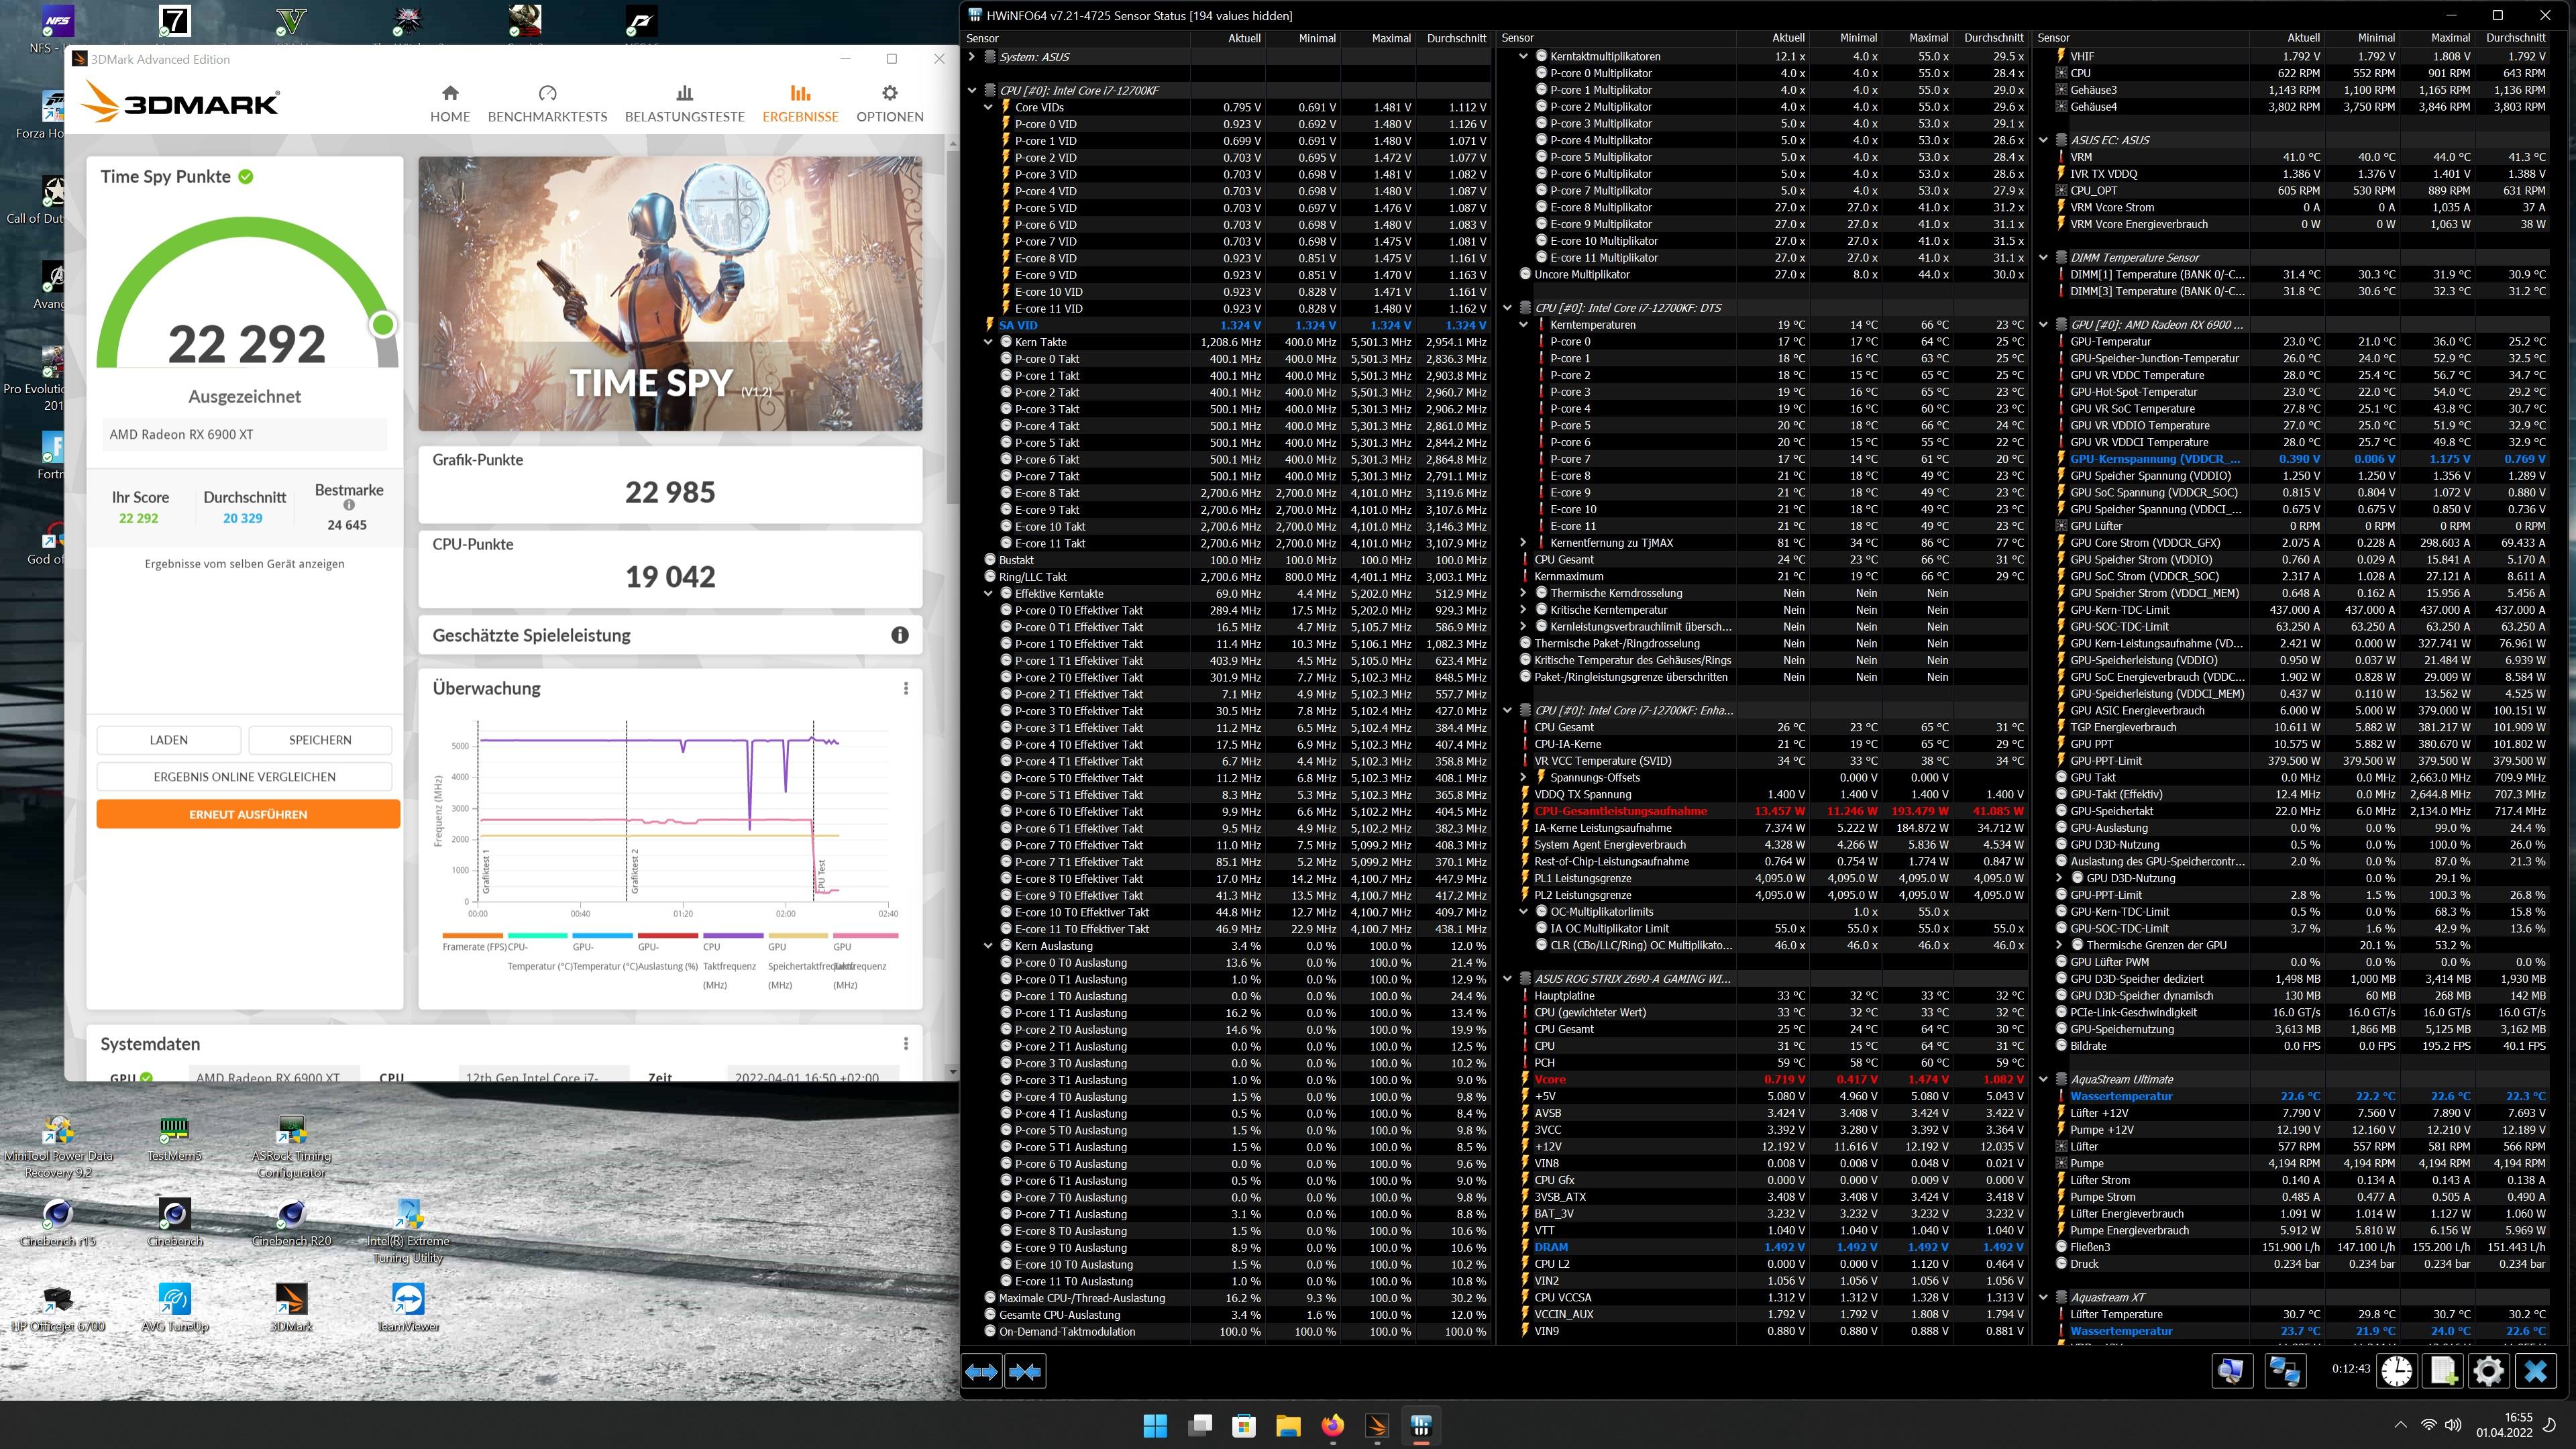Start logging with HWiNFO sheet-plus icon
The width and height of the screenshot is (2576, 1449).
(2442, 1370)
